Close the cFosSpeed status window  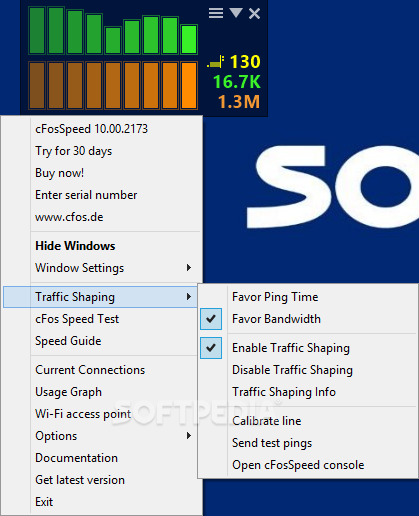[x=254, y=14]
